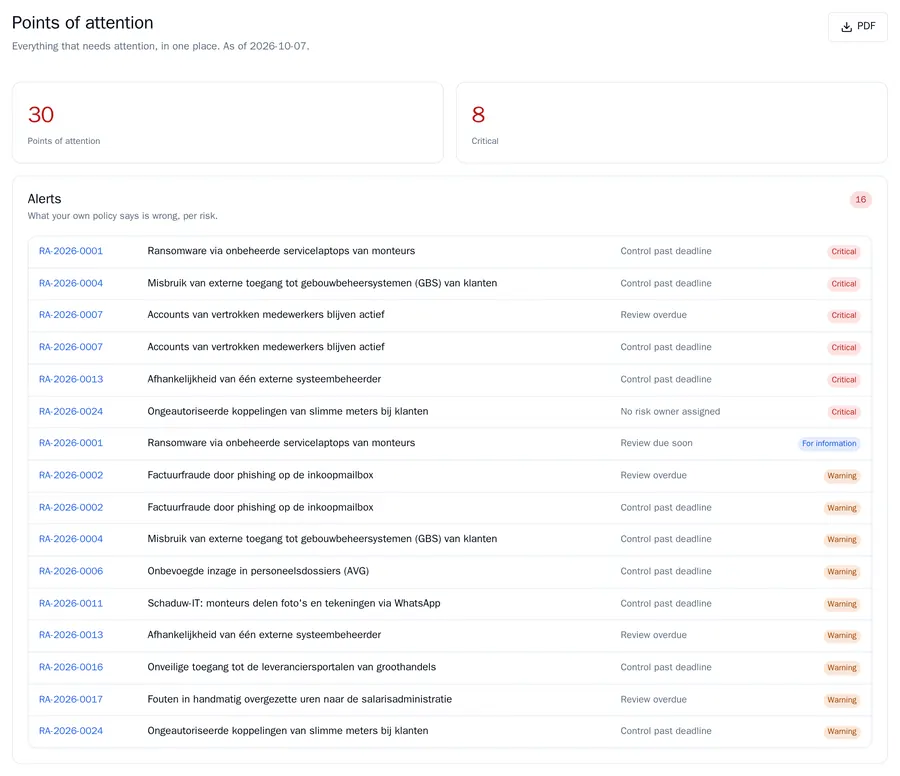Click Warning badge on Fouten in handmatig row
The width and height of the screenshot is (900, 776).
click(841, 699)
